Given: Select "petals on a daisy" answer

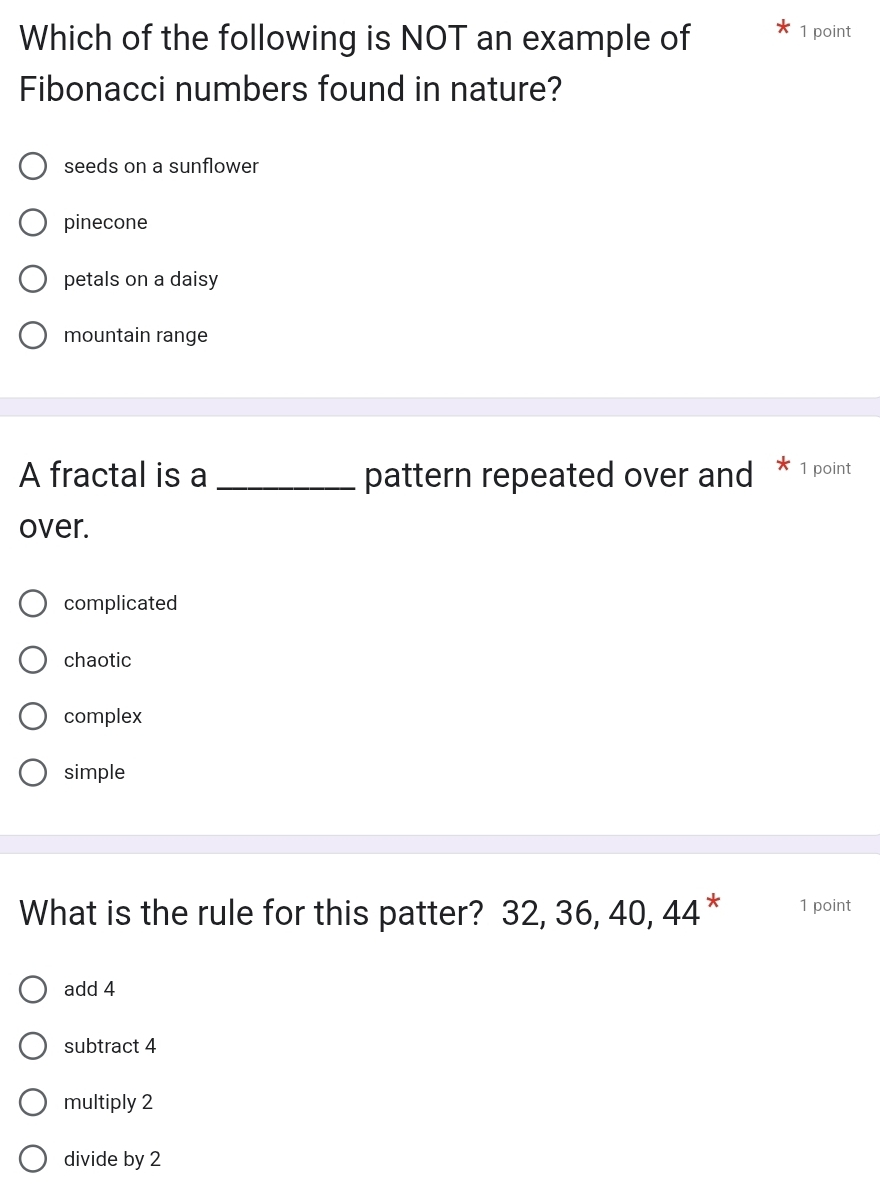Looking at the screenshot, I should [x=33, y=279].
